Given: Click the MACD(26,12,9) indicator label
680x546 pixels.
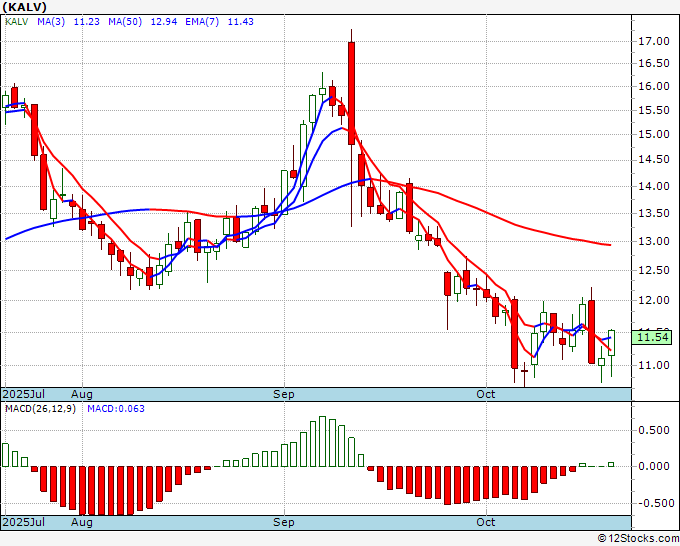Looking at the screenshot, I should tap(40, 409).
